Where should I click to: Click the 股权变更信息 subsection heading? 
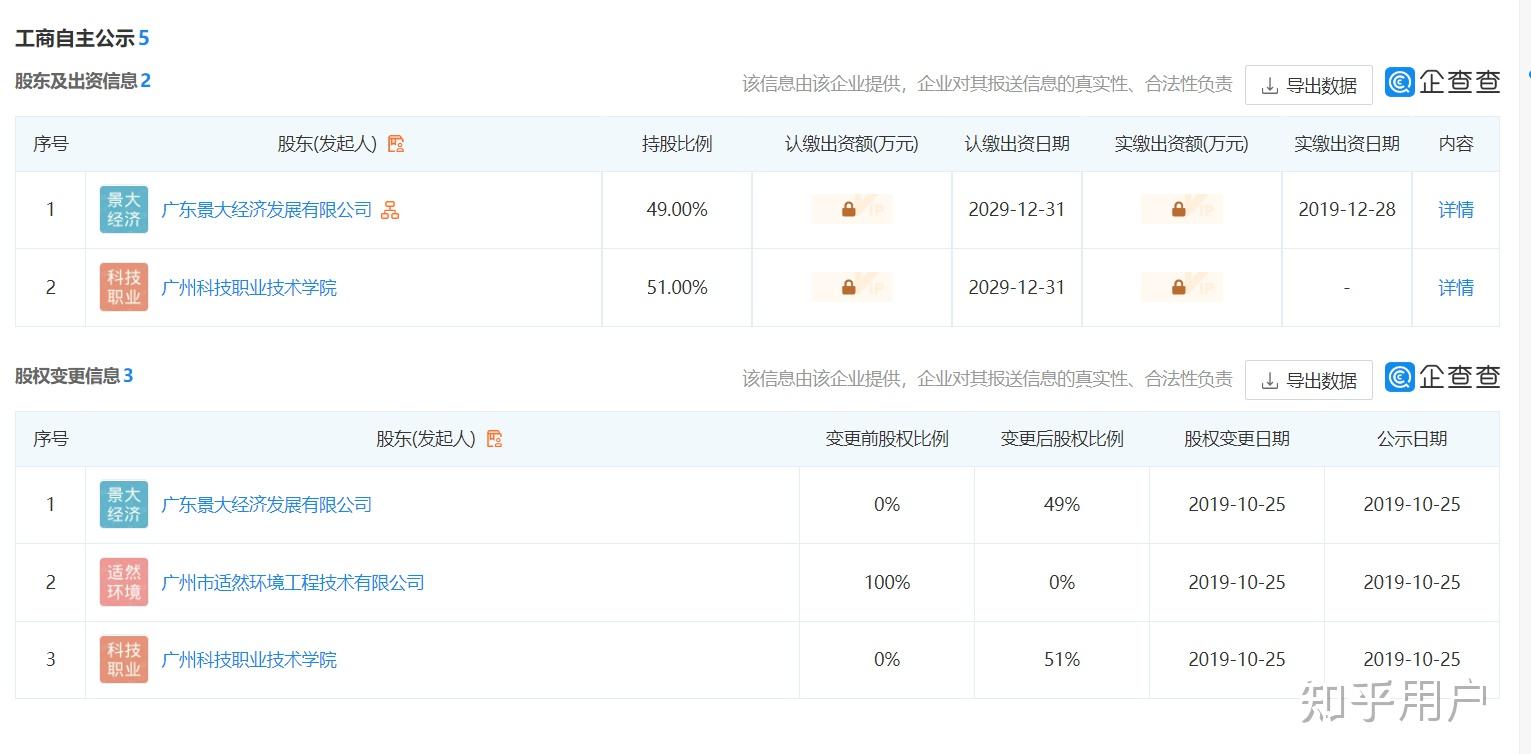point(67,376)
